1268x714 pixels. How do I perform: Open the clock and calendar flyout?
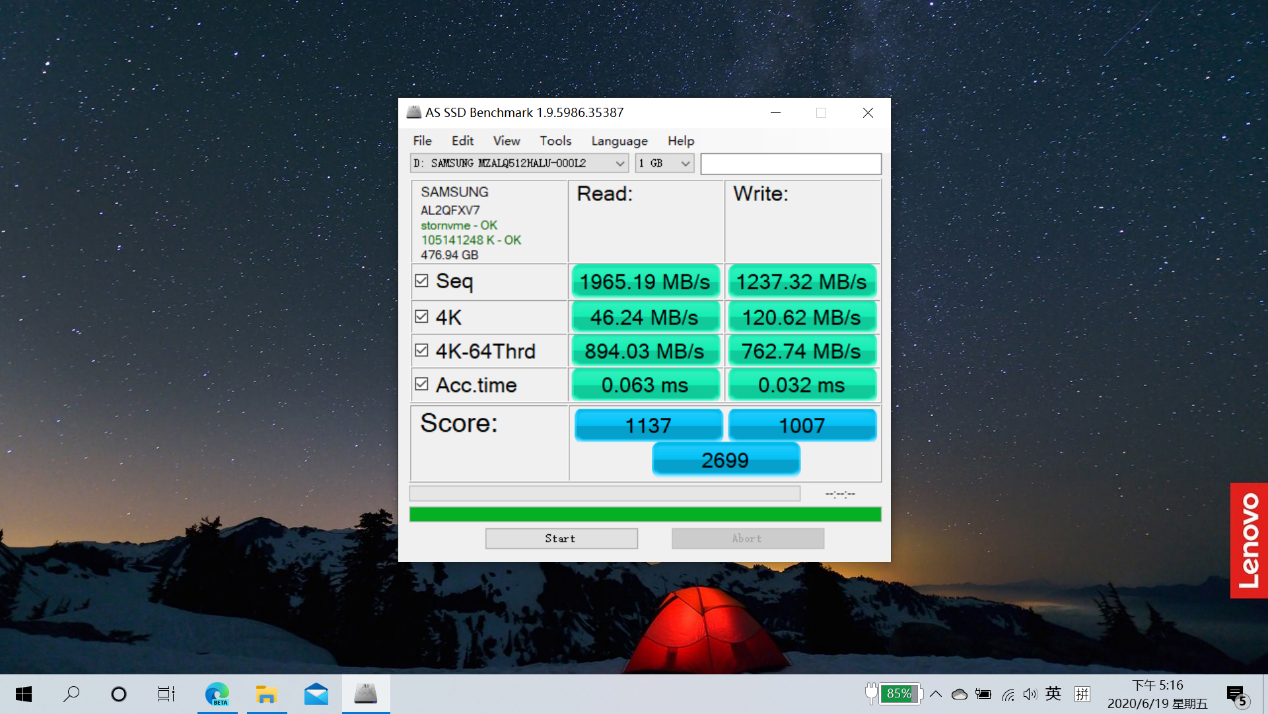[1157, 694]
